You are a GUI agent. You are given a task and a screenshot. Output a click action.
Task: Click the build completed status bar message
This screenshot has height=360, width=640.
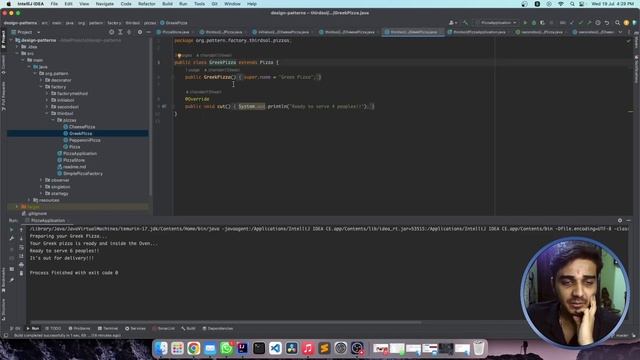(67, 336)
